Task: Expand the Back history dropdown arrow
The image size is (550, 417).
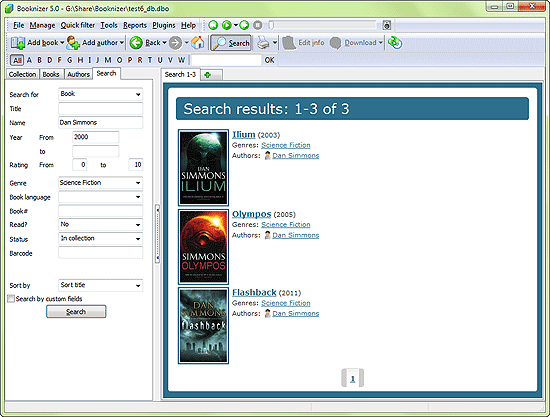Action: click(x=164, y=43)
